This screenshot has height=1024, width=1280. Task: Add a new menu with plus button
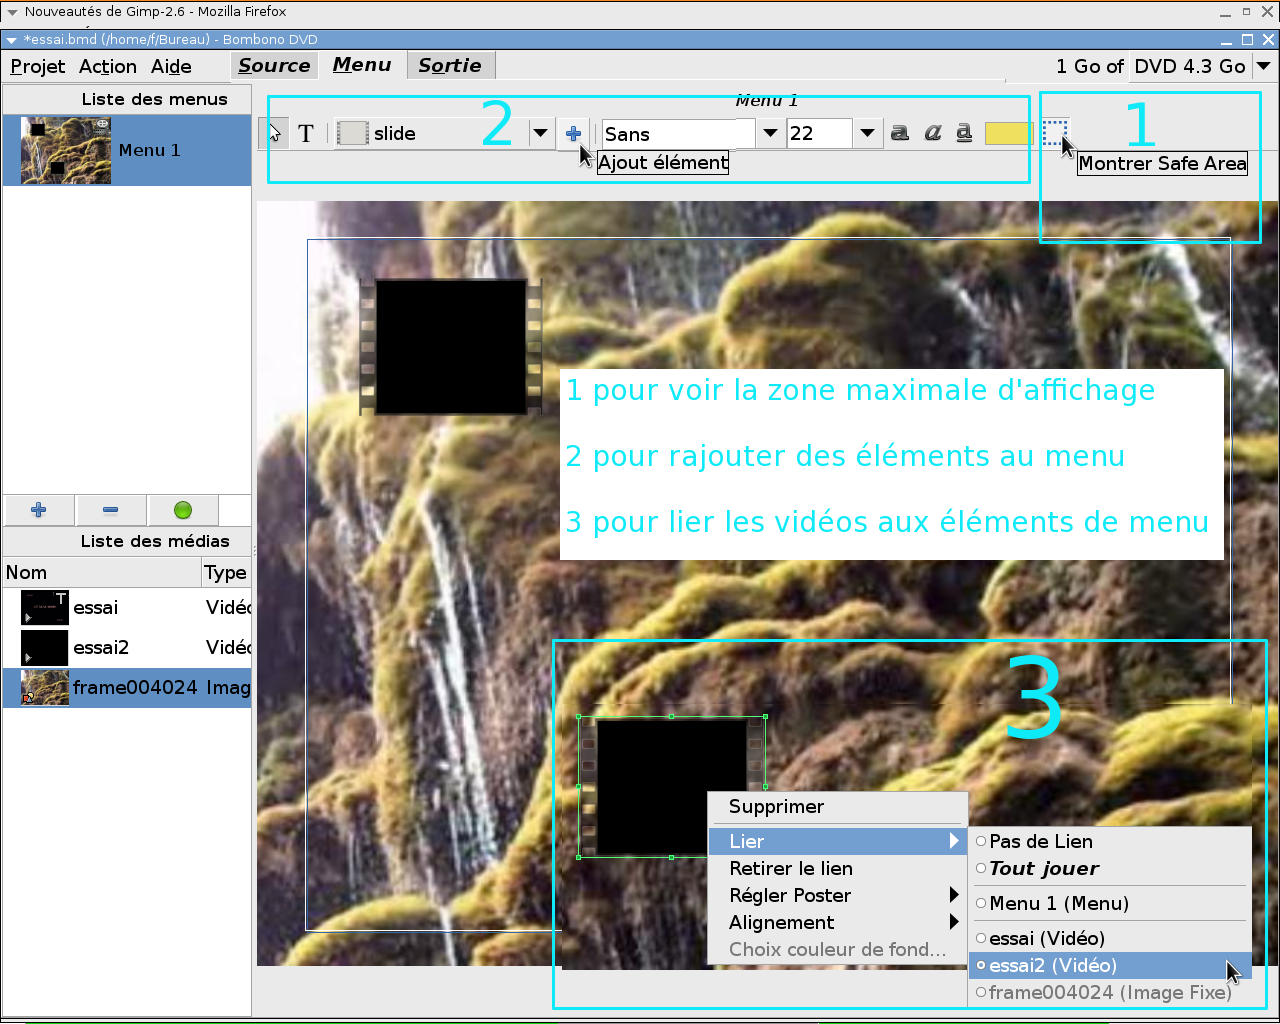pos(39,510)
